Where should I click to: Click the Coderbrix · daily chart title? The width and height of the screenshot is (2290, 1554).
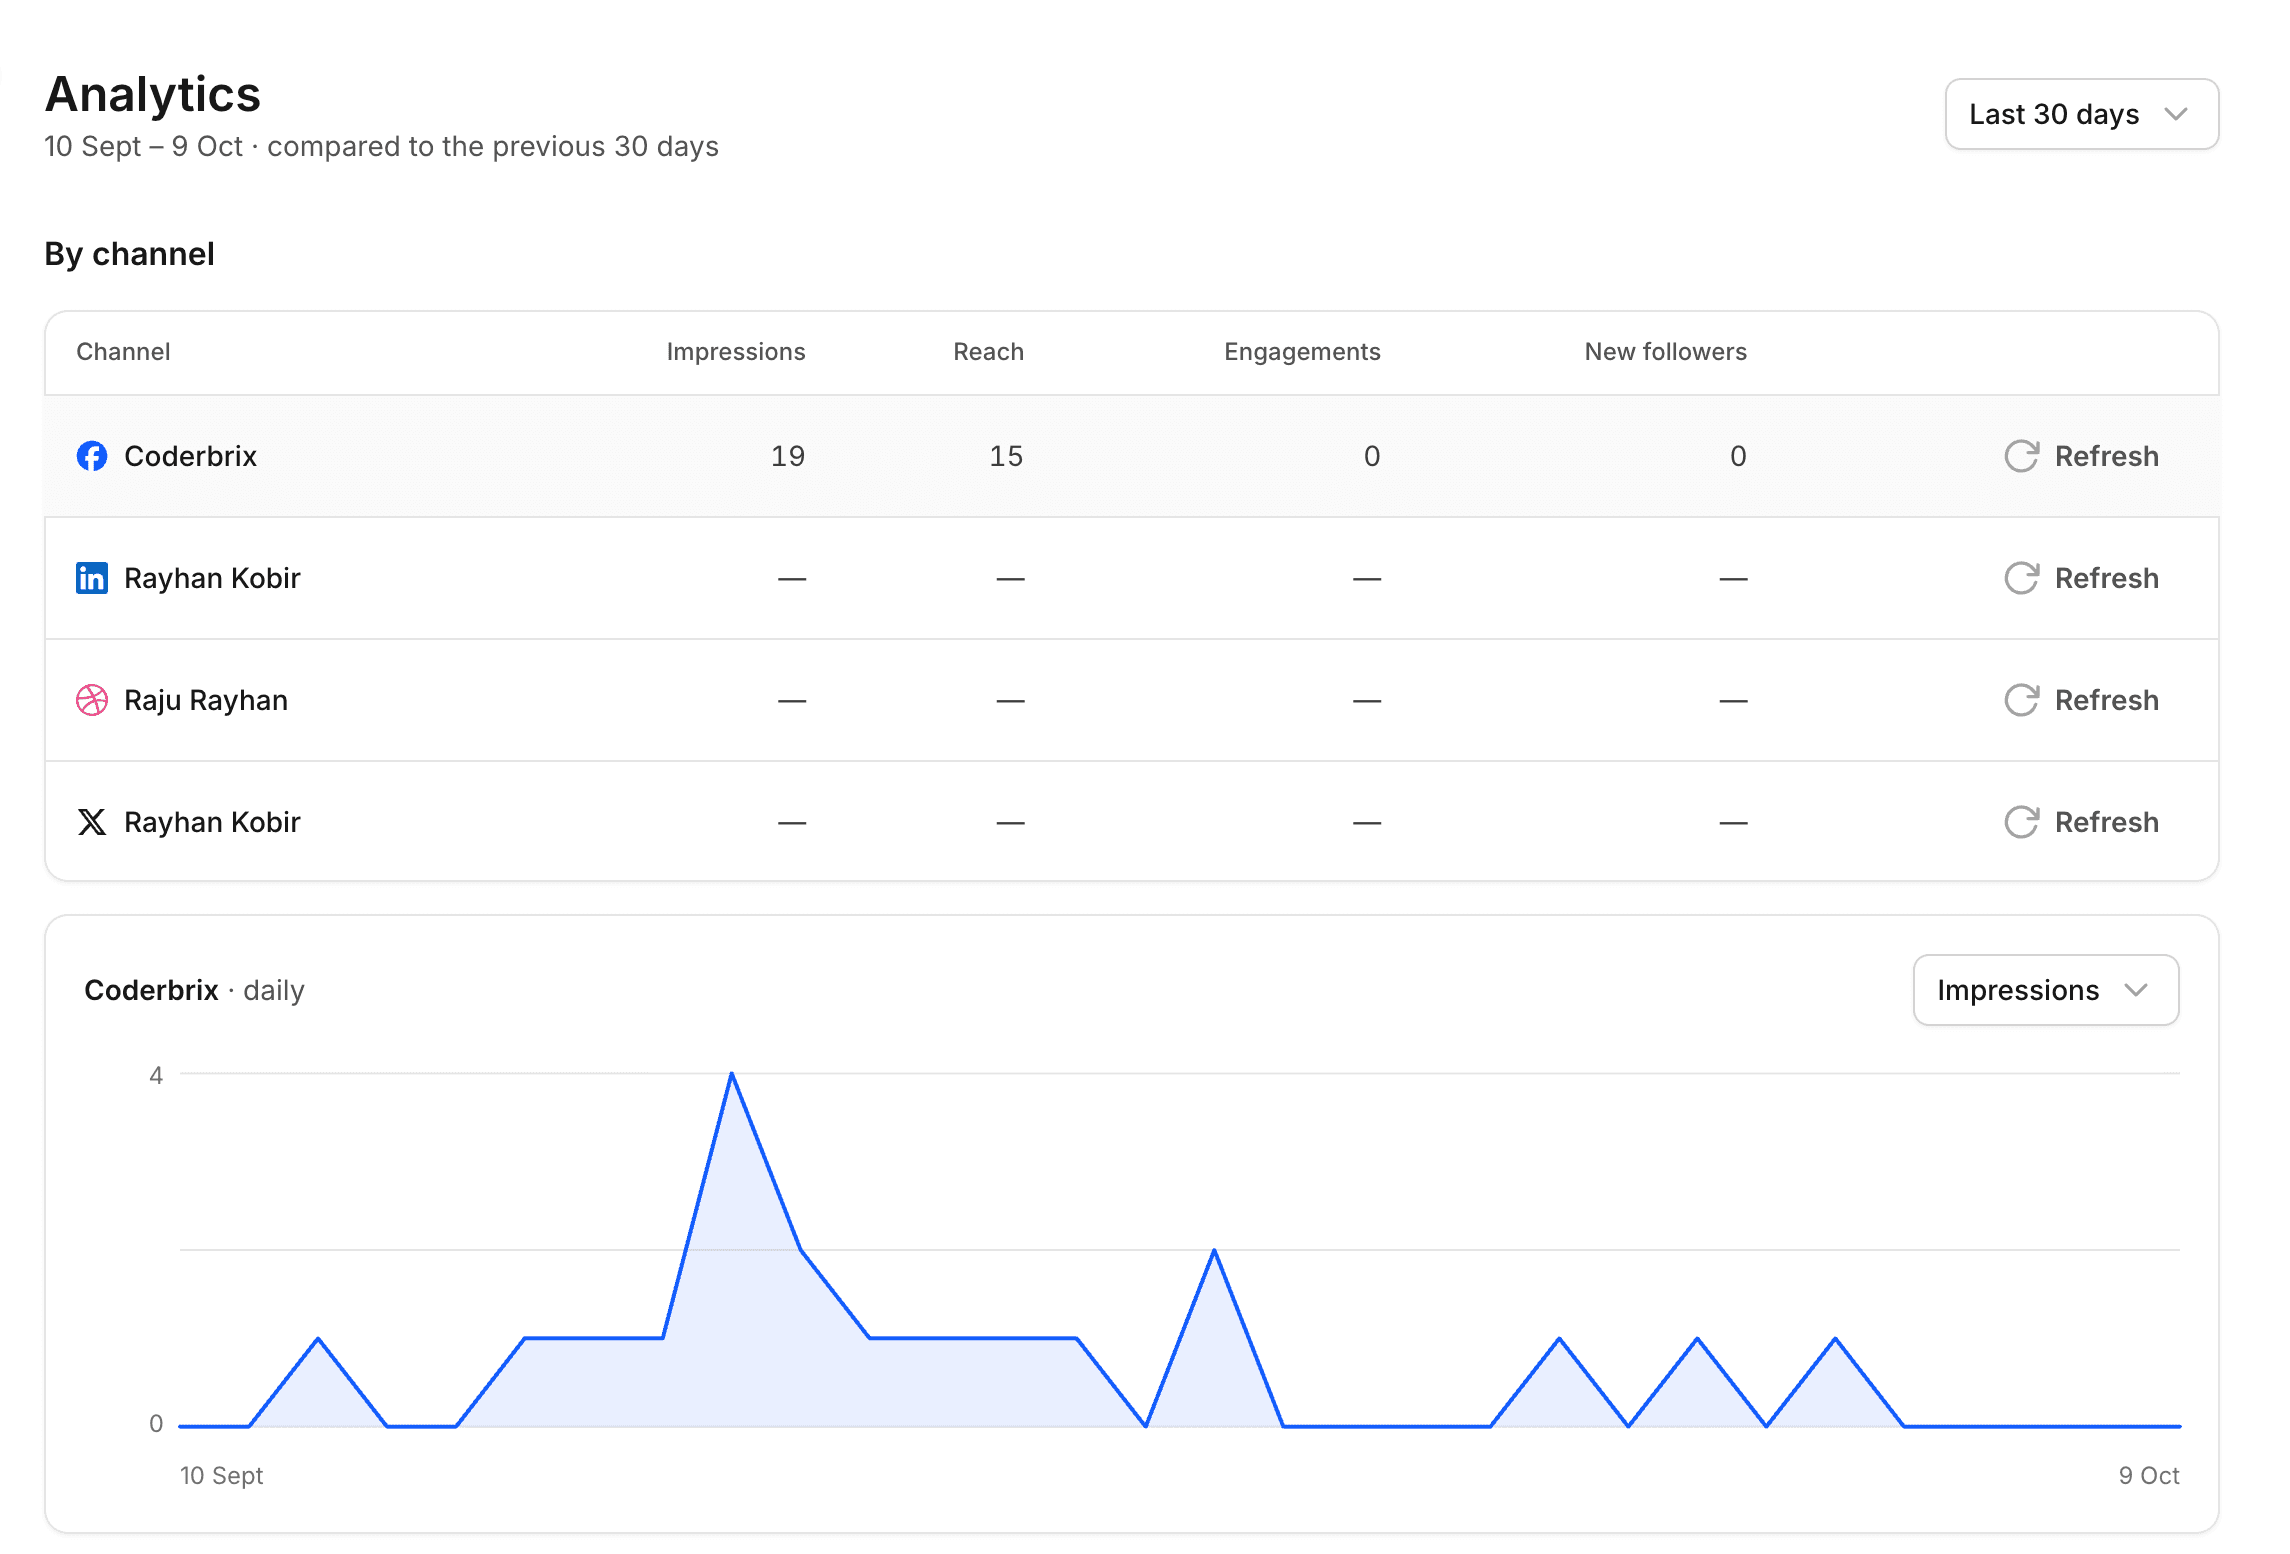pos(194,990)
